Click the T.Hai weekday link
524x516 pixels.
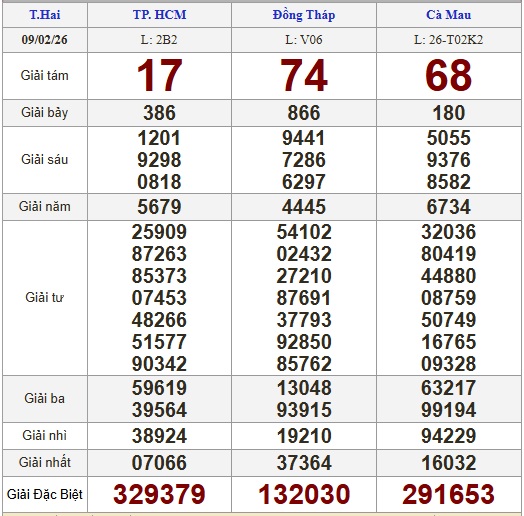[x=45, y=15]
